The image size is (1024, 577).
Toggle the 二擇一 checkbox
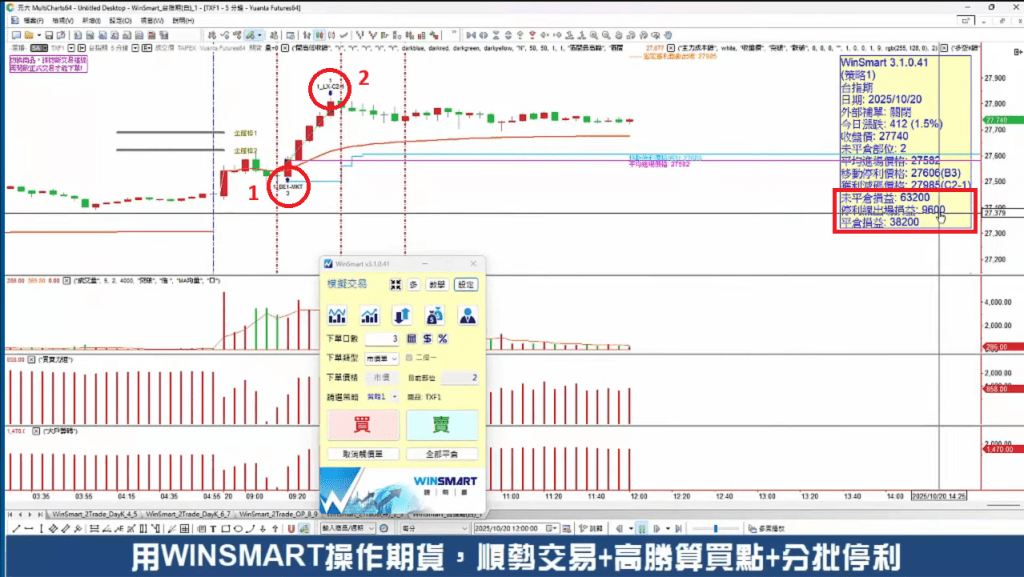pyautogui.click(x=409, y=357)
